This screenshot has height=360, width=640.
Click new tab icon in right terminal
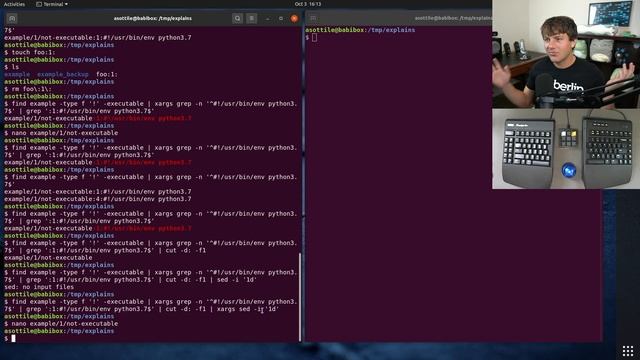click(313, 18)
